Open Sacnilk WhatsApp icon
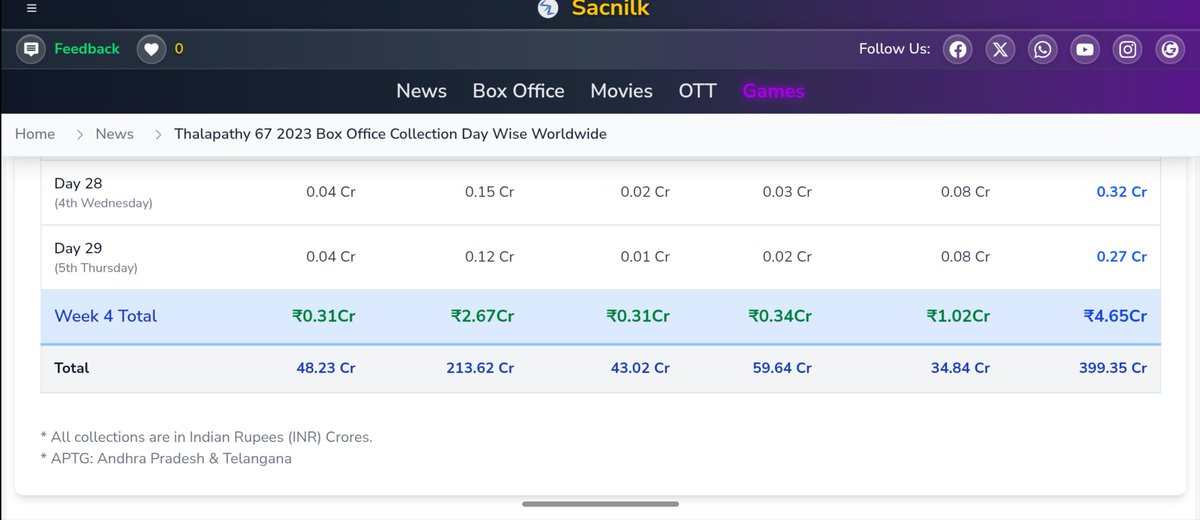This screenshot has width=1200, height=520. (x=1043, y=49)
